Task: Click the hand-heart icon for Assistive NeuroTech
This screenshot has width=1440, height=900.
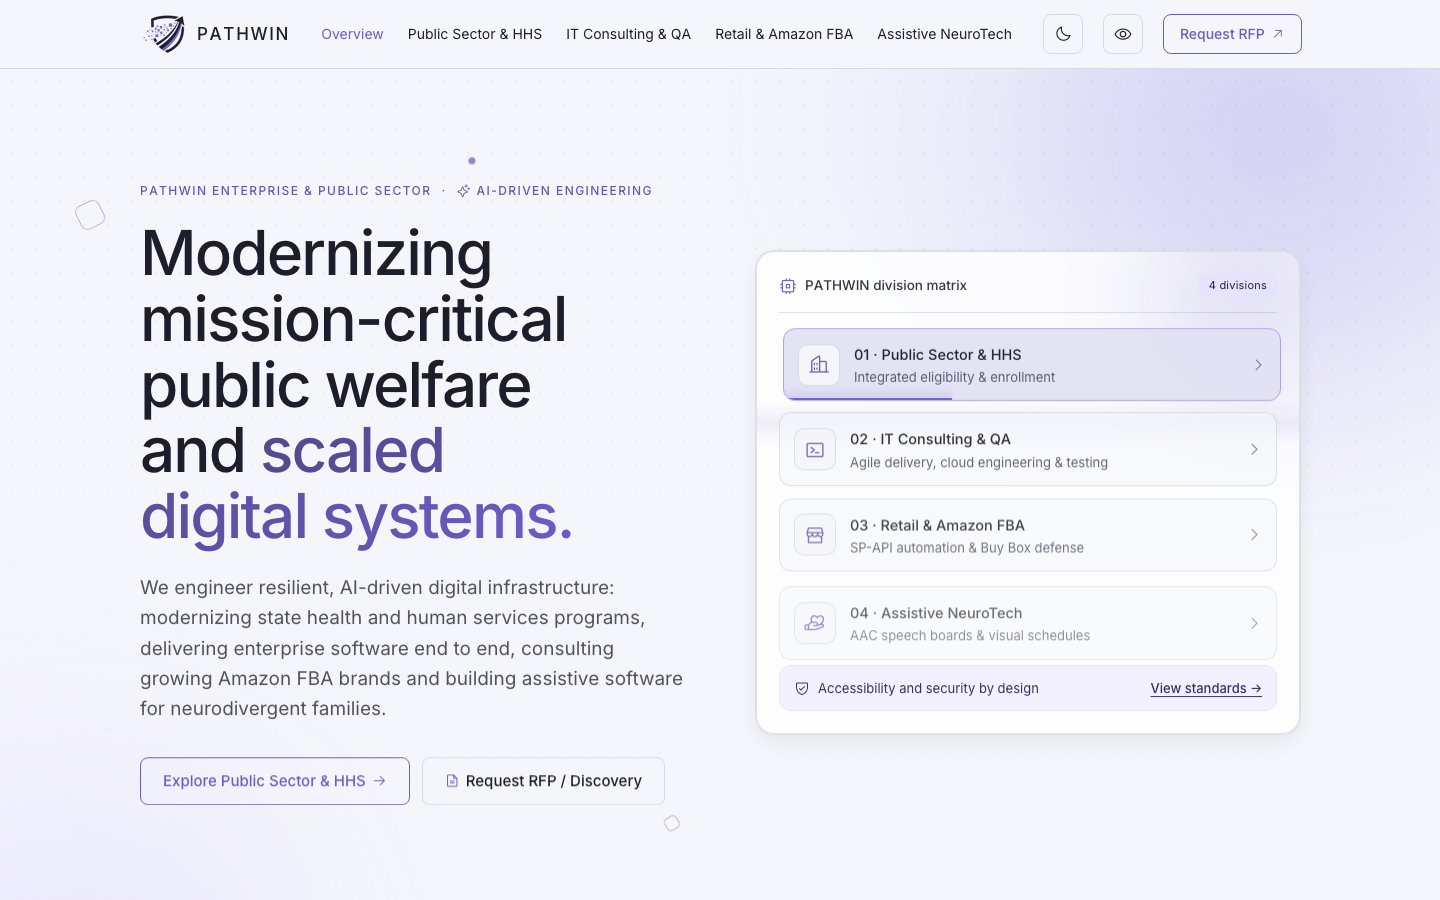Action: coord(815,623)
